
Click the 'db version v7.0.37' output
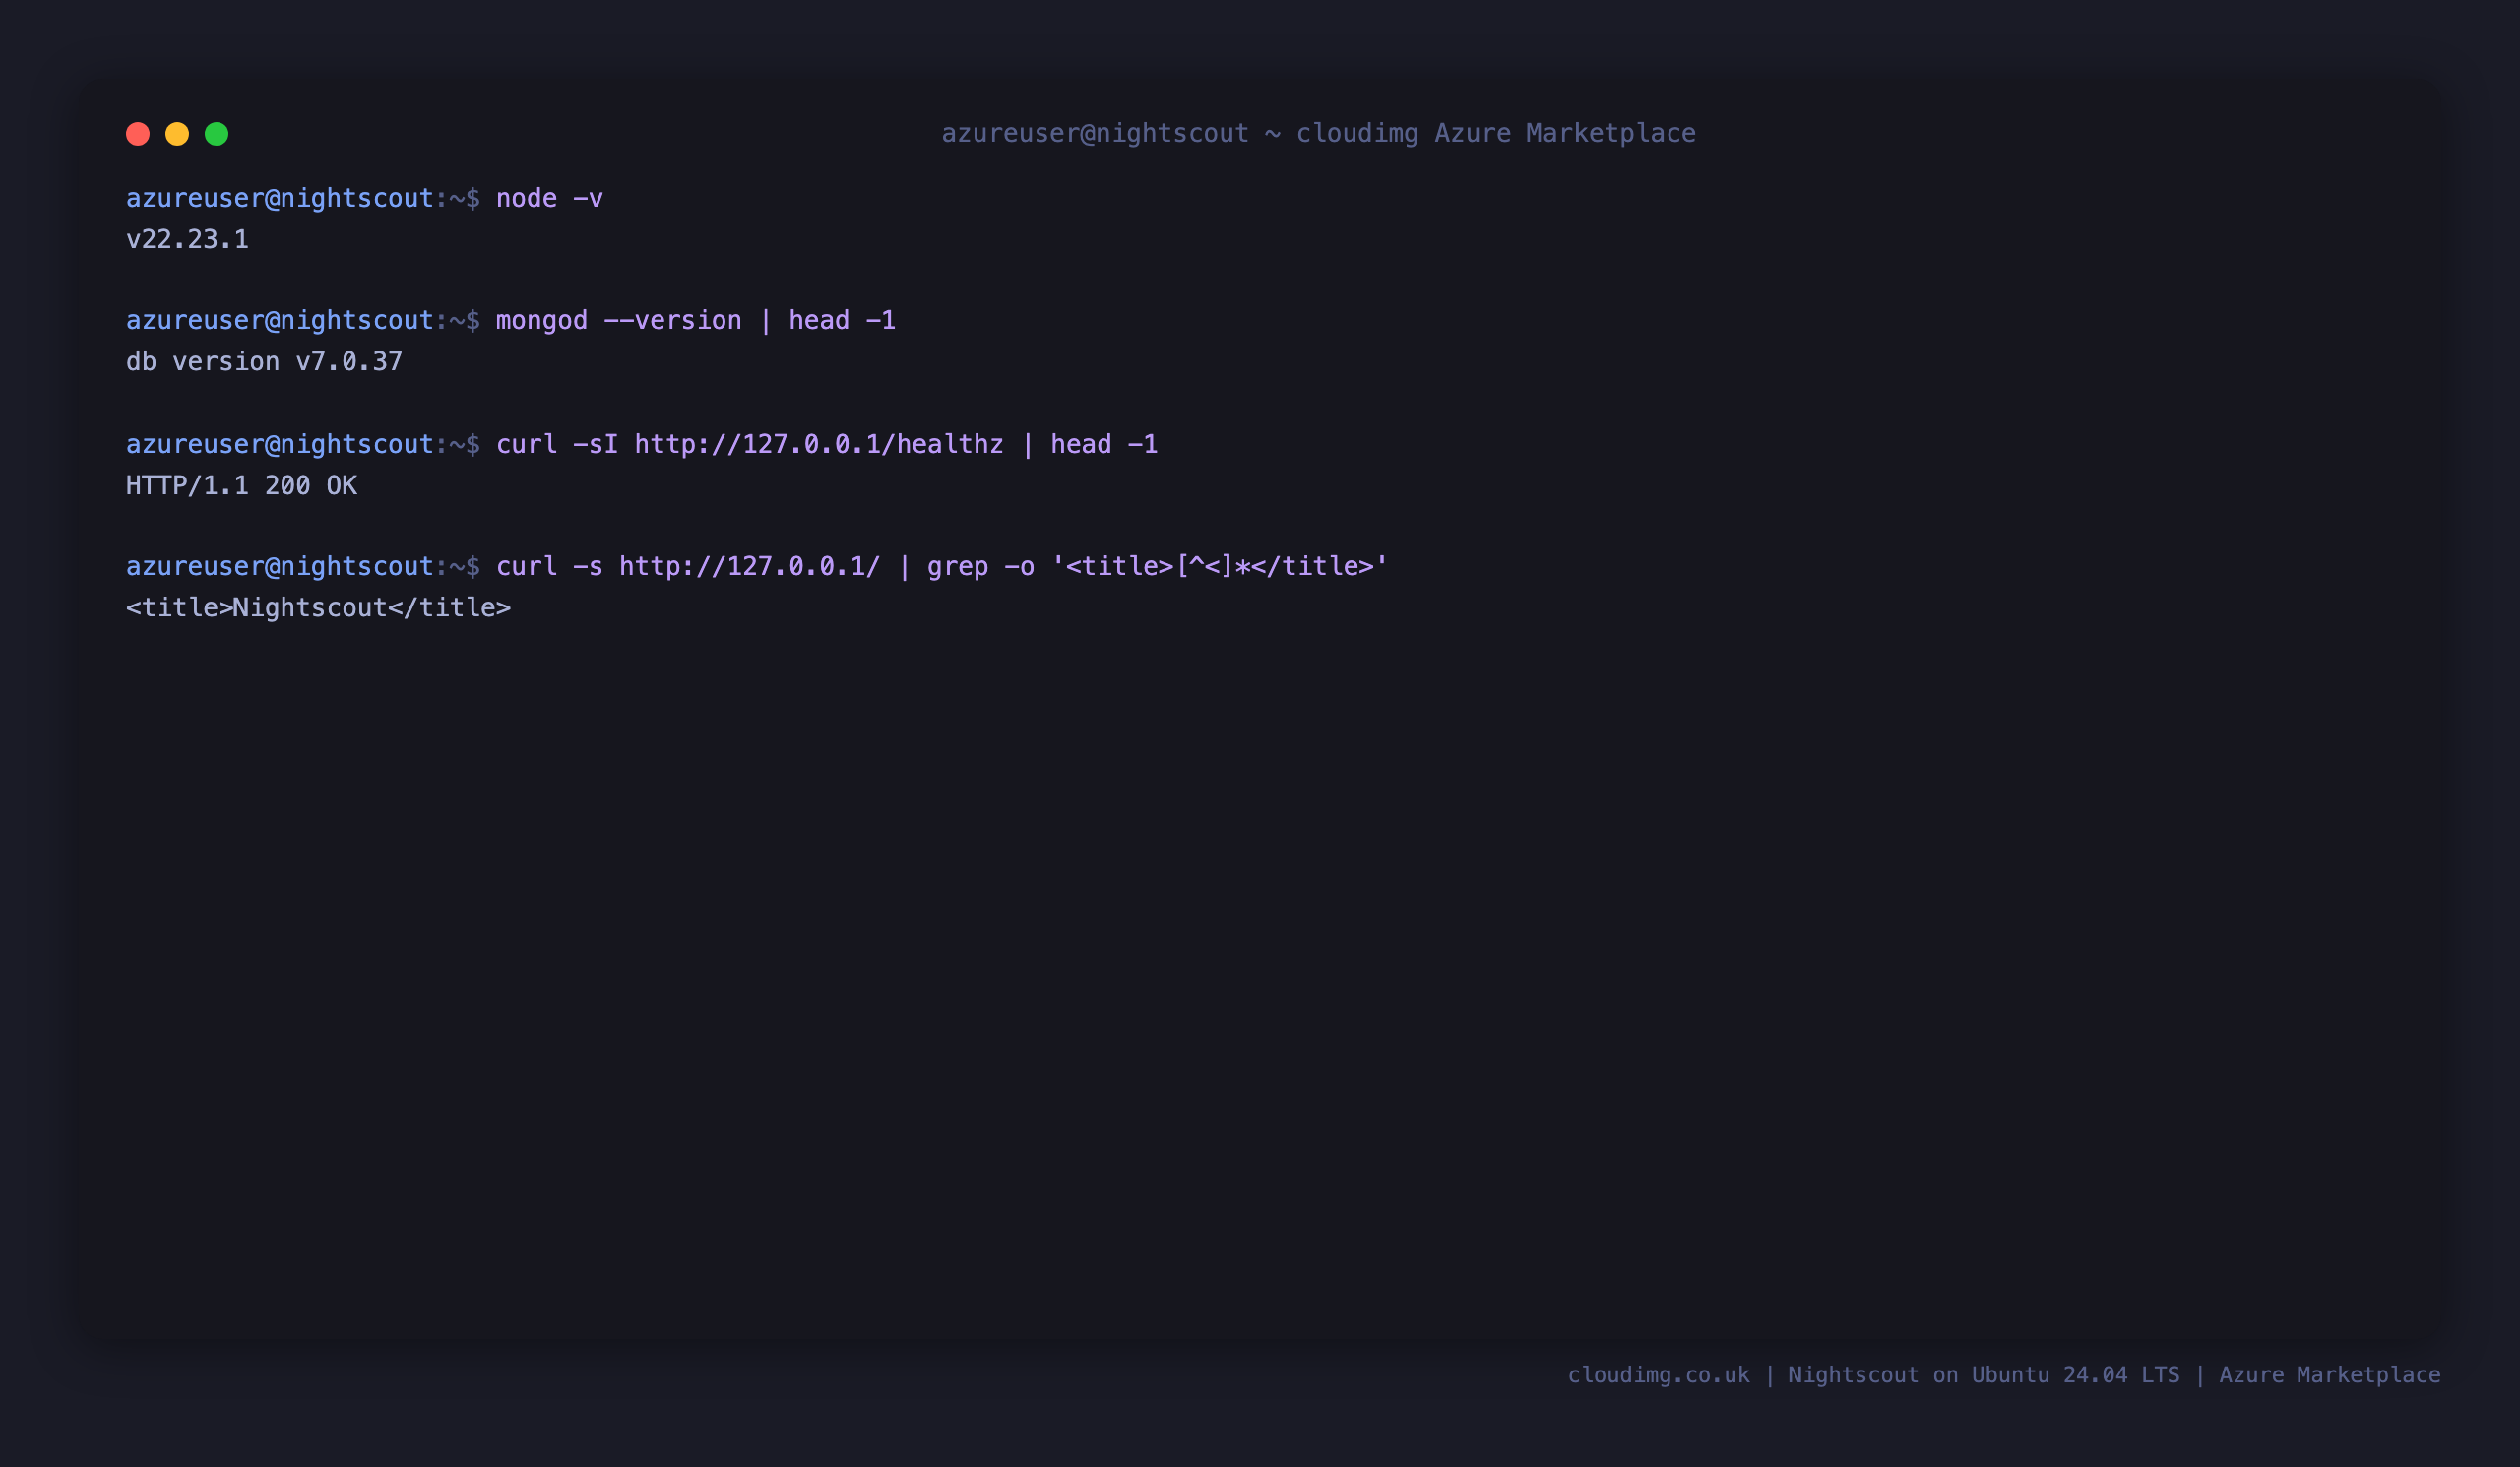pyautogui.click(x=264, y=361)
